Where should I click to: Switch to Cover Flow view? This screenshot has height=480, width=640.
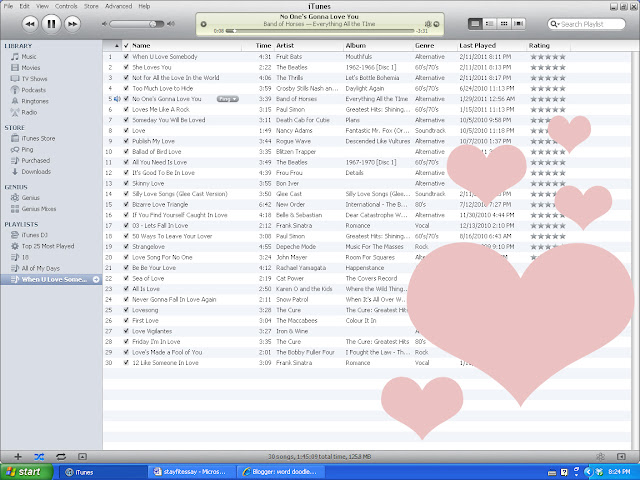tap(518, 24)
